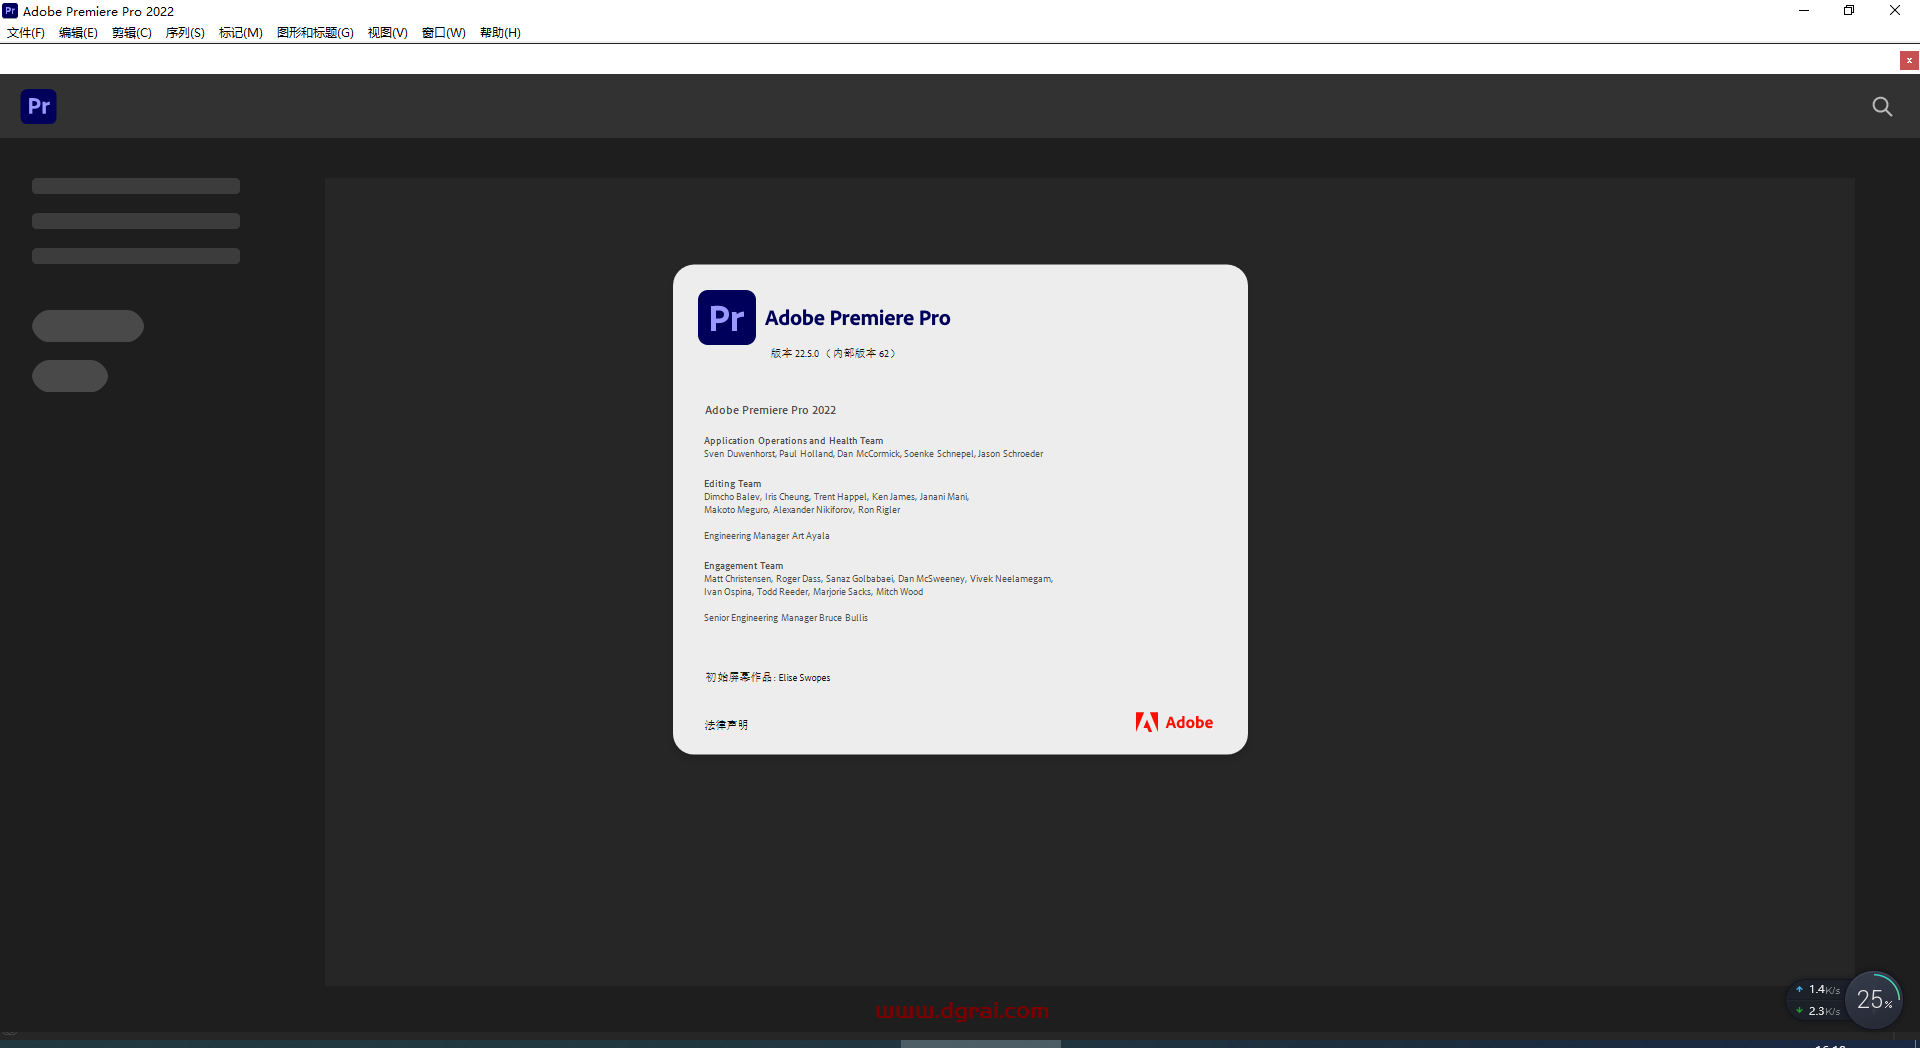Open the 序列(S) menu
The height and width of the screenshot is (1048, 1920).
tap(185, 33)
